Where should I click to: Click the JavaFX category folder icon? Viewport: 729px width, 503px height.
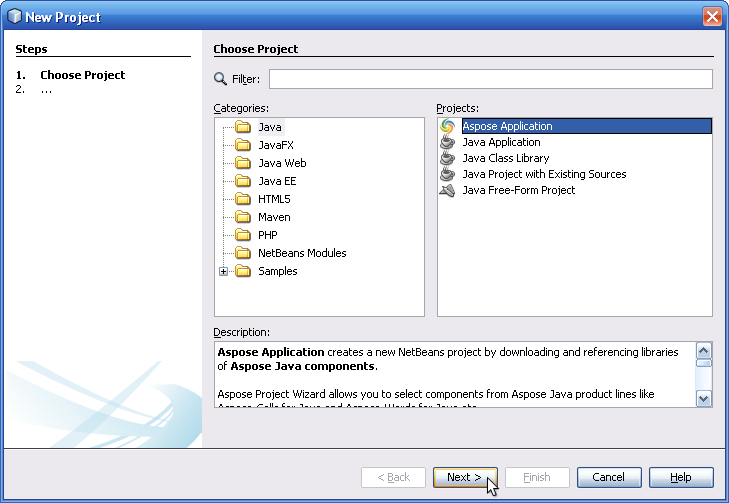coord(243,145)
